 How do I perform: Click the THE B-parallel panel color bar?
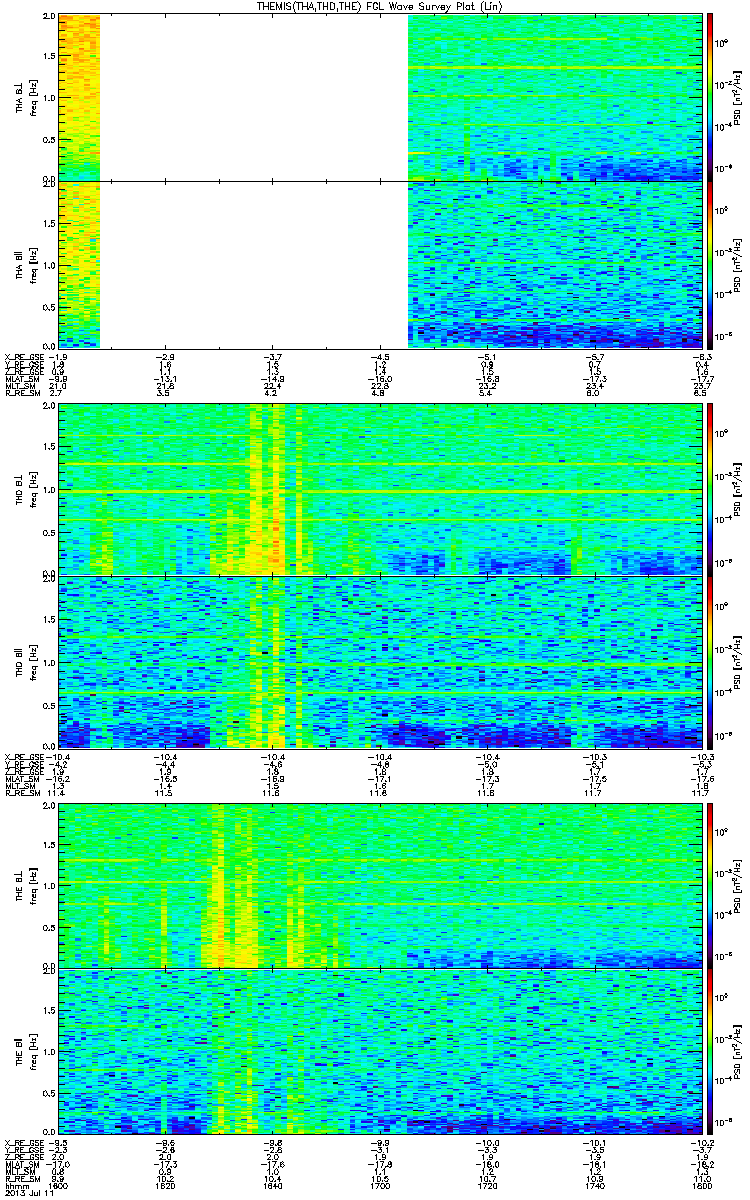click(710, 1051)
